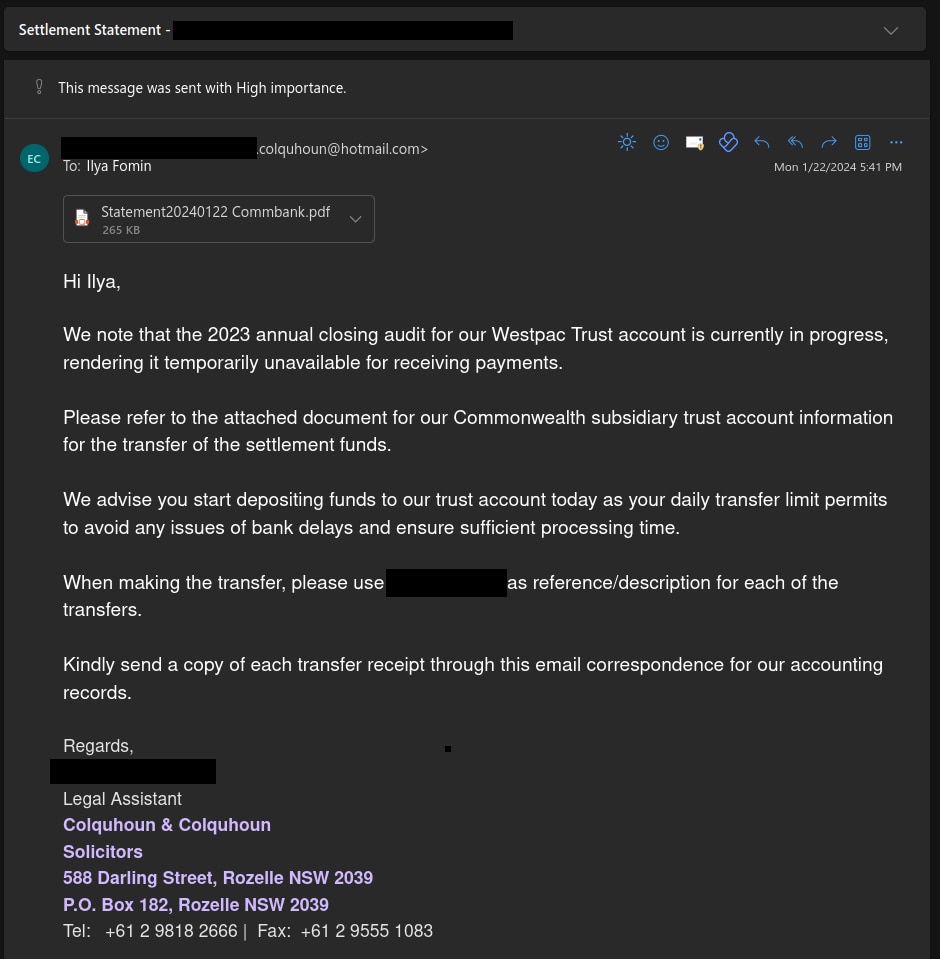Click the message envelope read-status icon
This screenshot has height=959, width=940.
694,142
